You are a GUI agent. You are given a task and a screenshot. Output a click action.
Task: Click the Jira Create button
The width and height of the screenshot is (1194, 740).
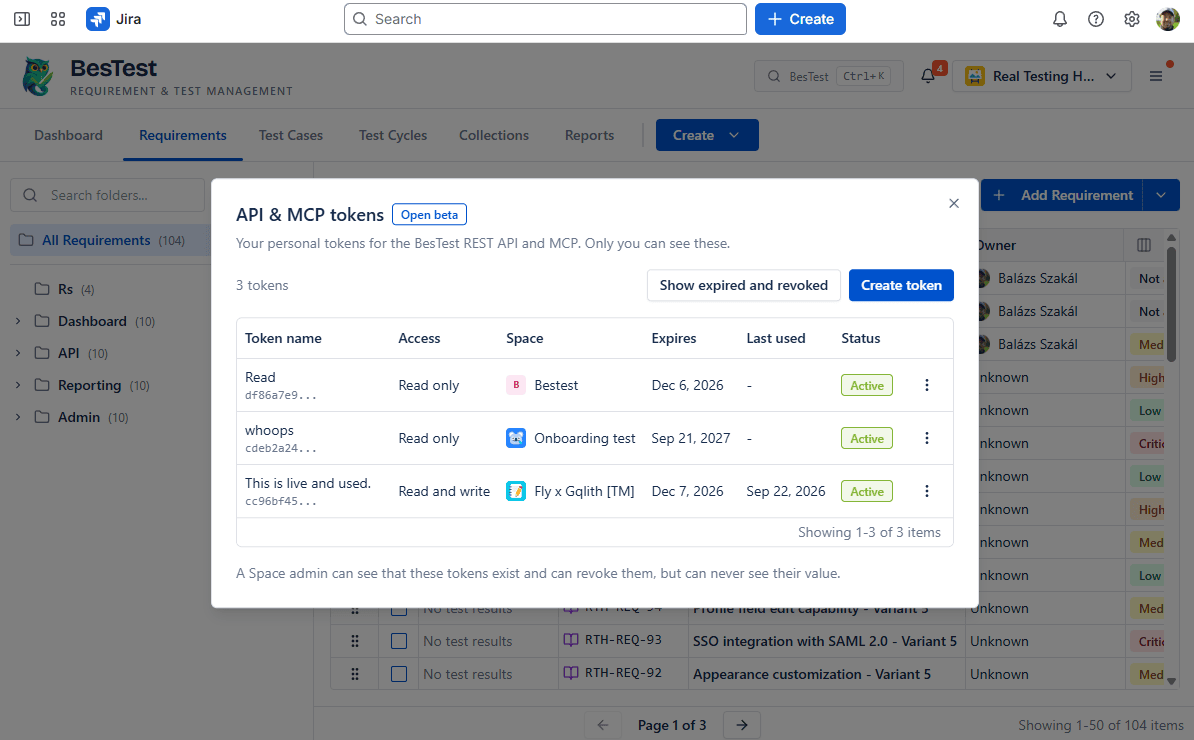click(800, 19)
